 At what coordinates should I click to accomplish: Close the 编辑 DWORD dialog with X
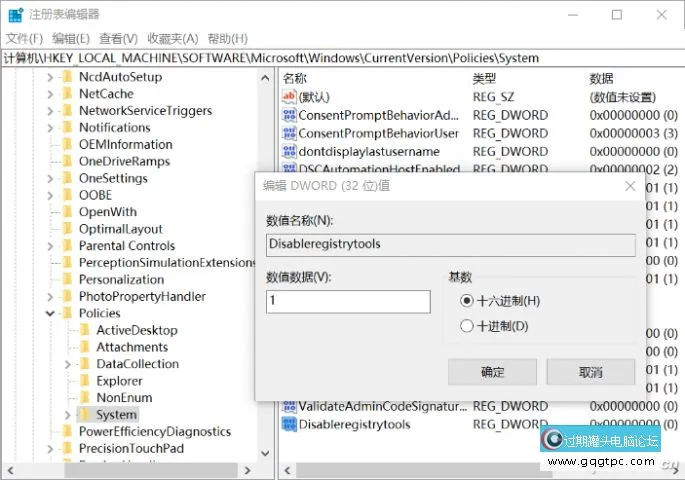629,186
